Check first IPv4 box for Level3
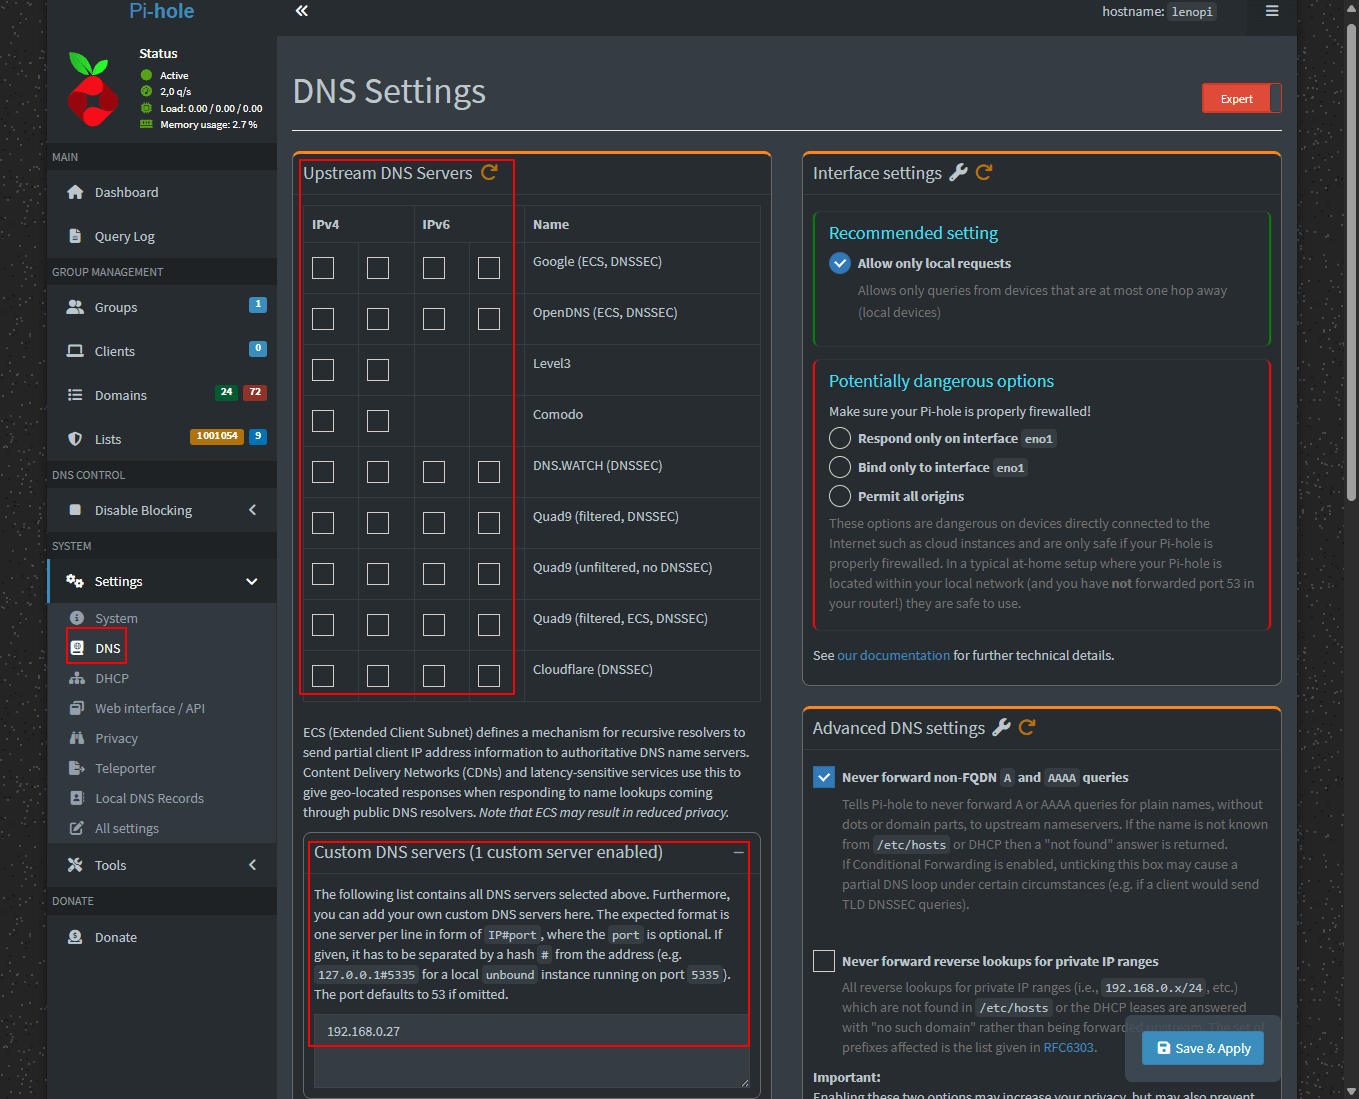1359x1099 pixels. [x=323, y=370]
